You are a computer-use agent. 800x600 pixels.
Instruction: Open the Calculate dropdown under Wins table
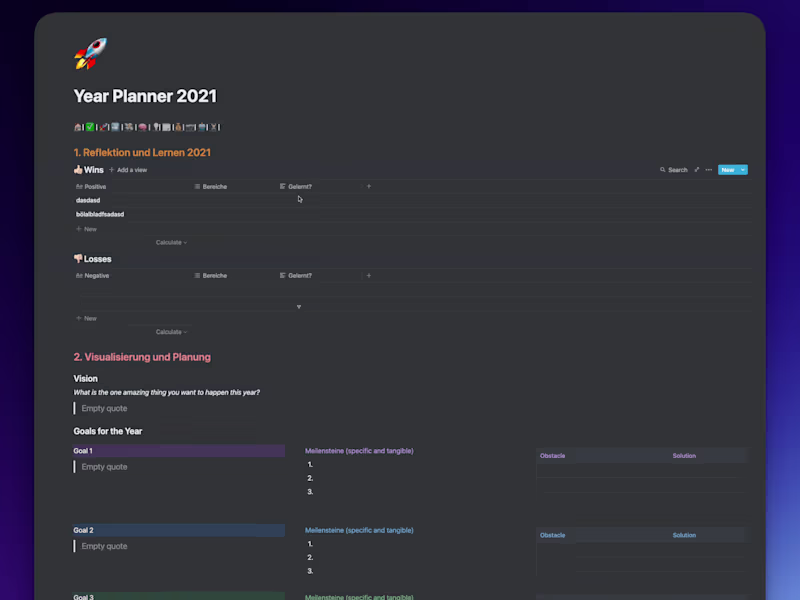[x=171, y=242]
